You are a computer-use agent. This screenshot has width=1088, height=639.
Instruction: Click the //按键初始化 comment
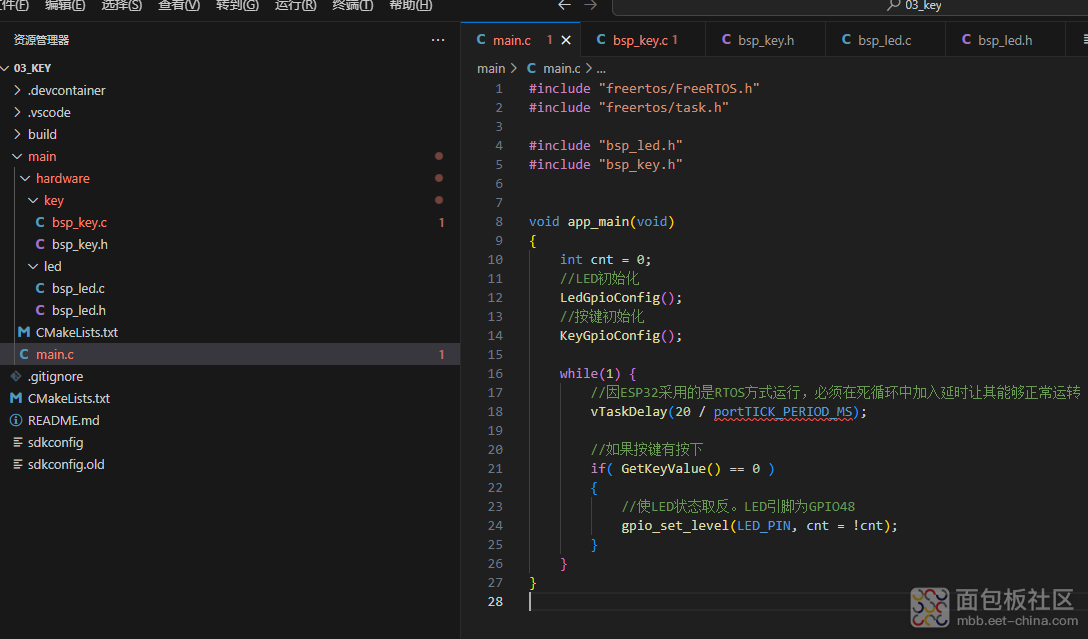[602, 317]
